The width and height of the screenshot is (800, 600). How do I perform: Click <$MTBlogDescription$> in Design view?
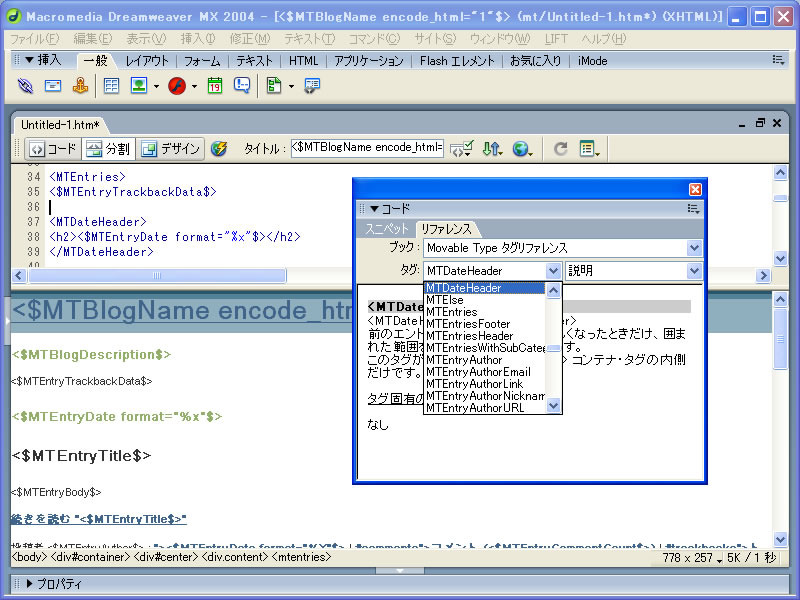[x=91, y=355]
